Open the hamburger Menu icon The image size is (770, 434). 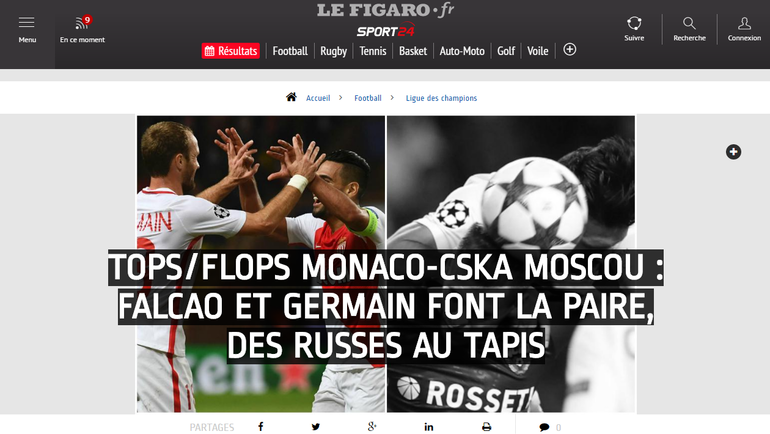(x=27, y=23)
